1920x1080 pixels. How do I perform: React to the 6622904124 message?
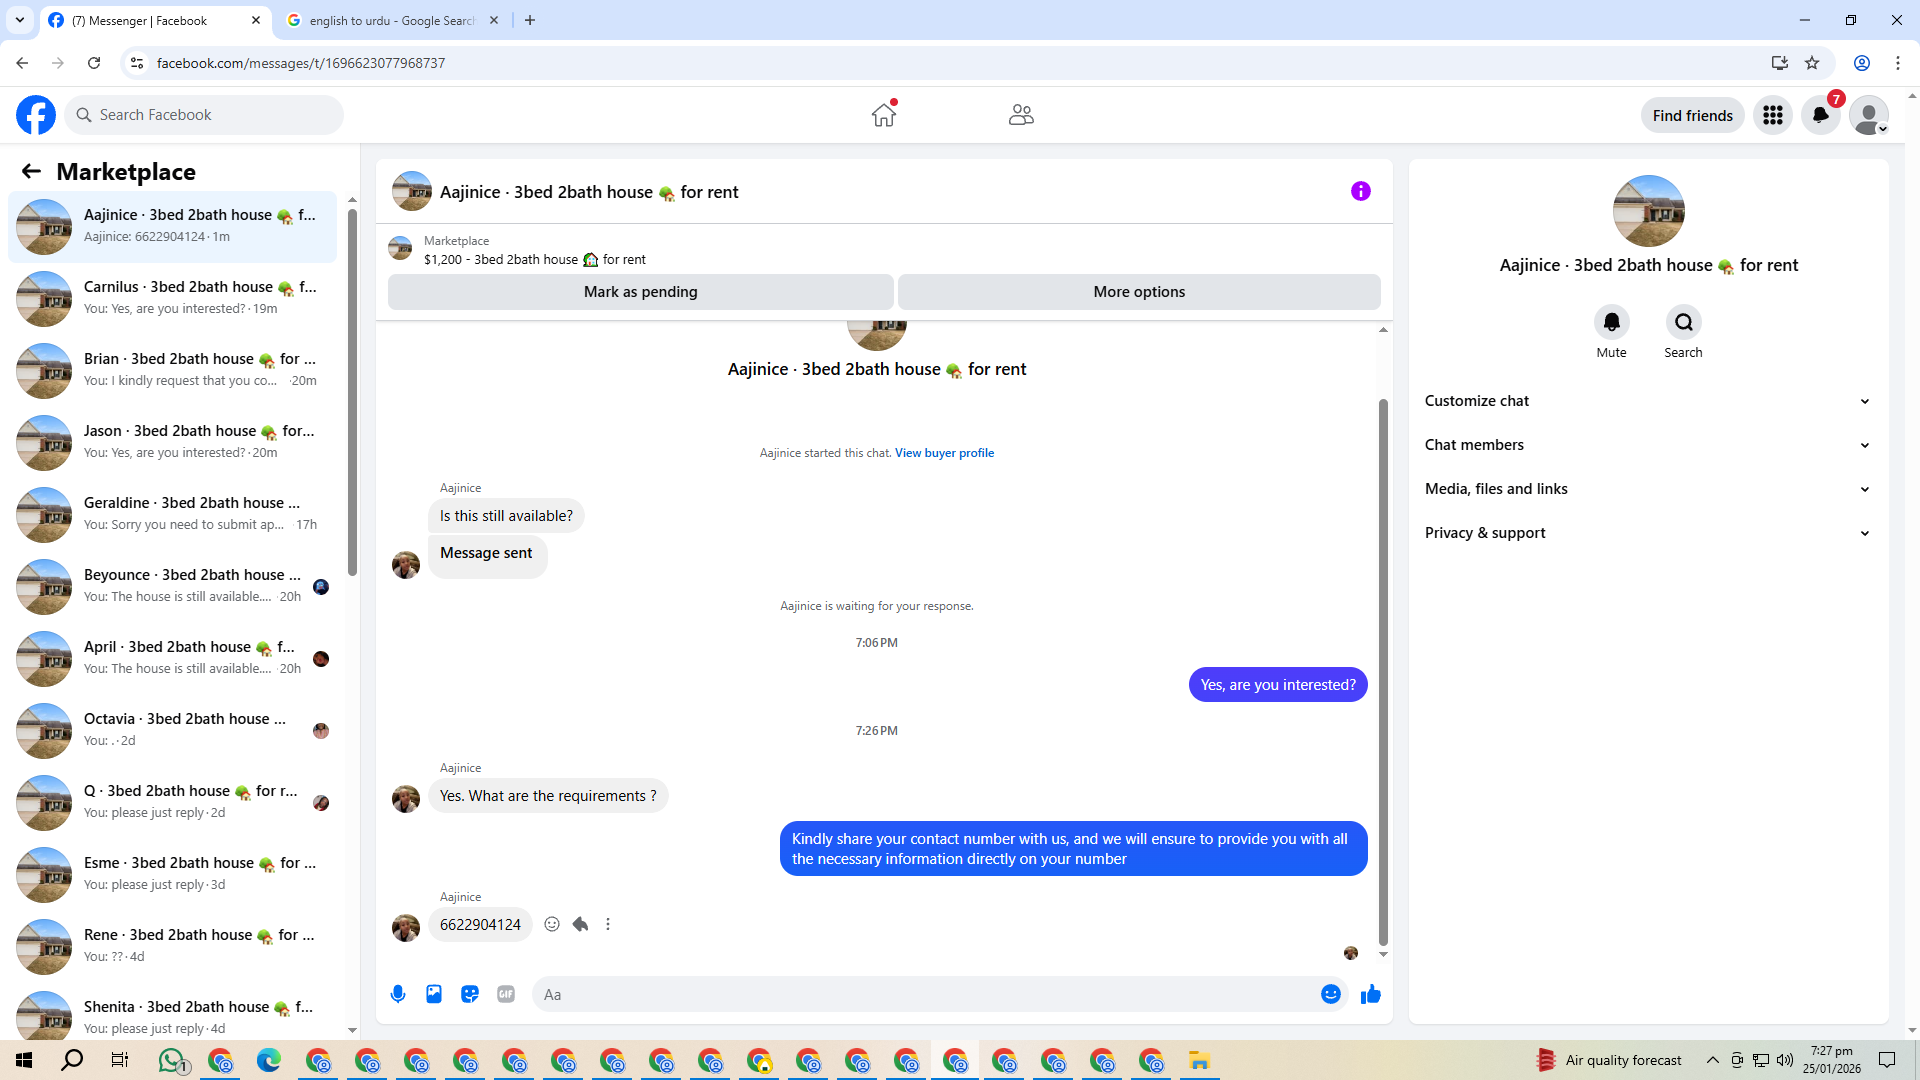coord(552,924)
